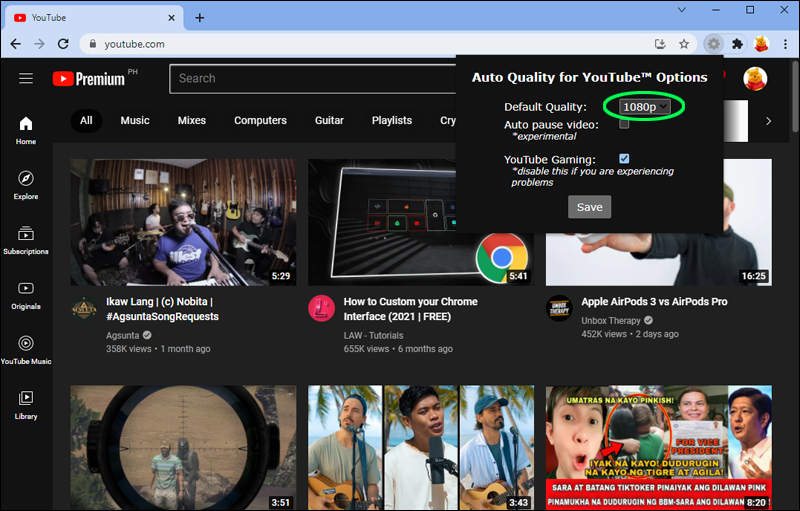Select the Music category chip
The width and height of the screenshot is (800, 511).
point(135,121)
